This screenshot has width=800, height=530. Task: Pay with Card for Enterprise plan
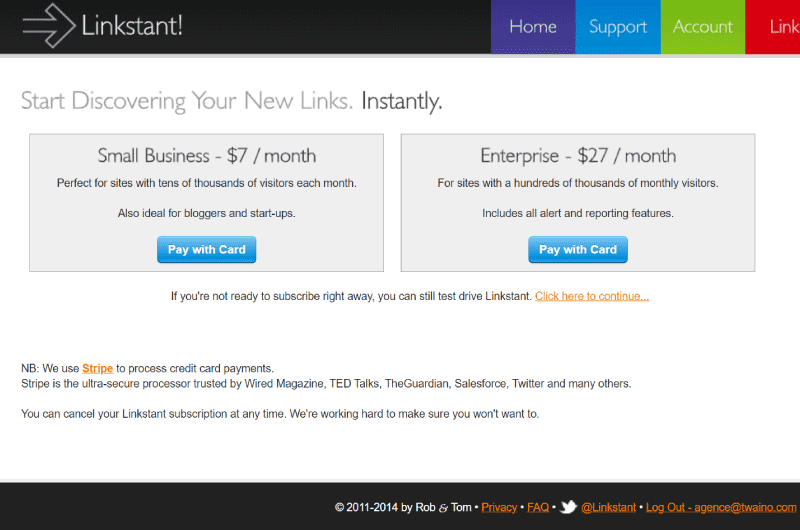pos(578,249)
